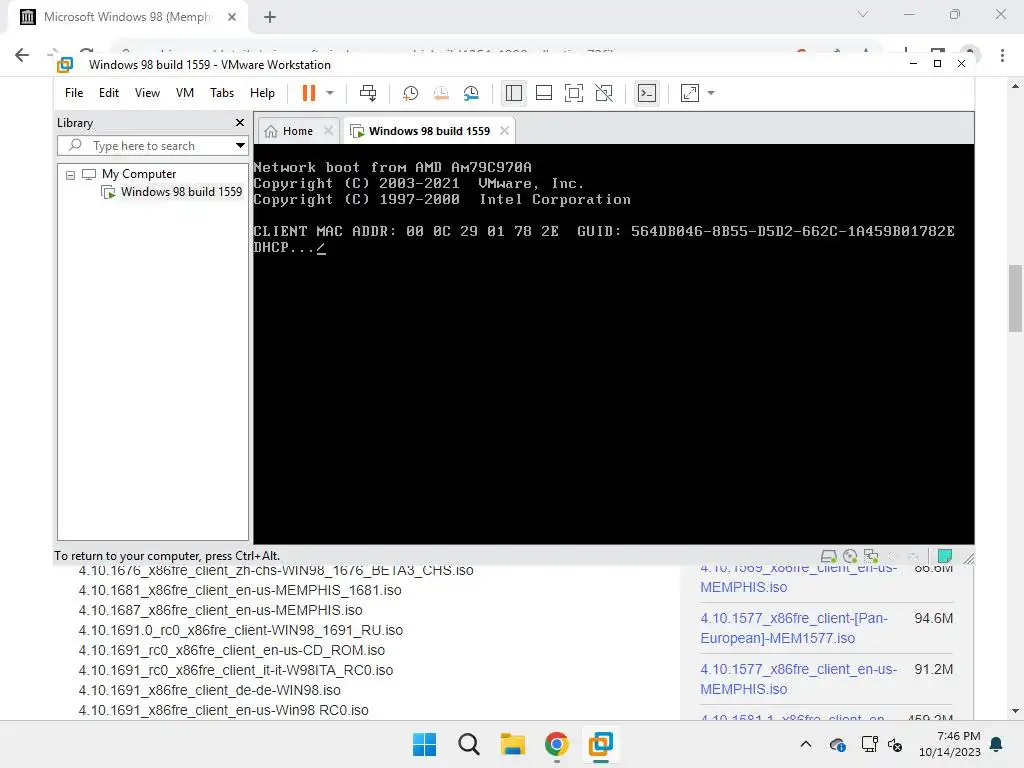Click the Unity mode toolbar icon
Viewport: 1024px width, 768px height.
pos(604,93)
